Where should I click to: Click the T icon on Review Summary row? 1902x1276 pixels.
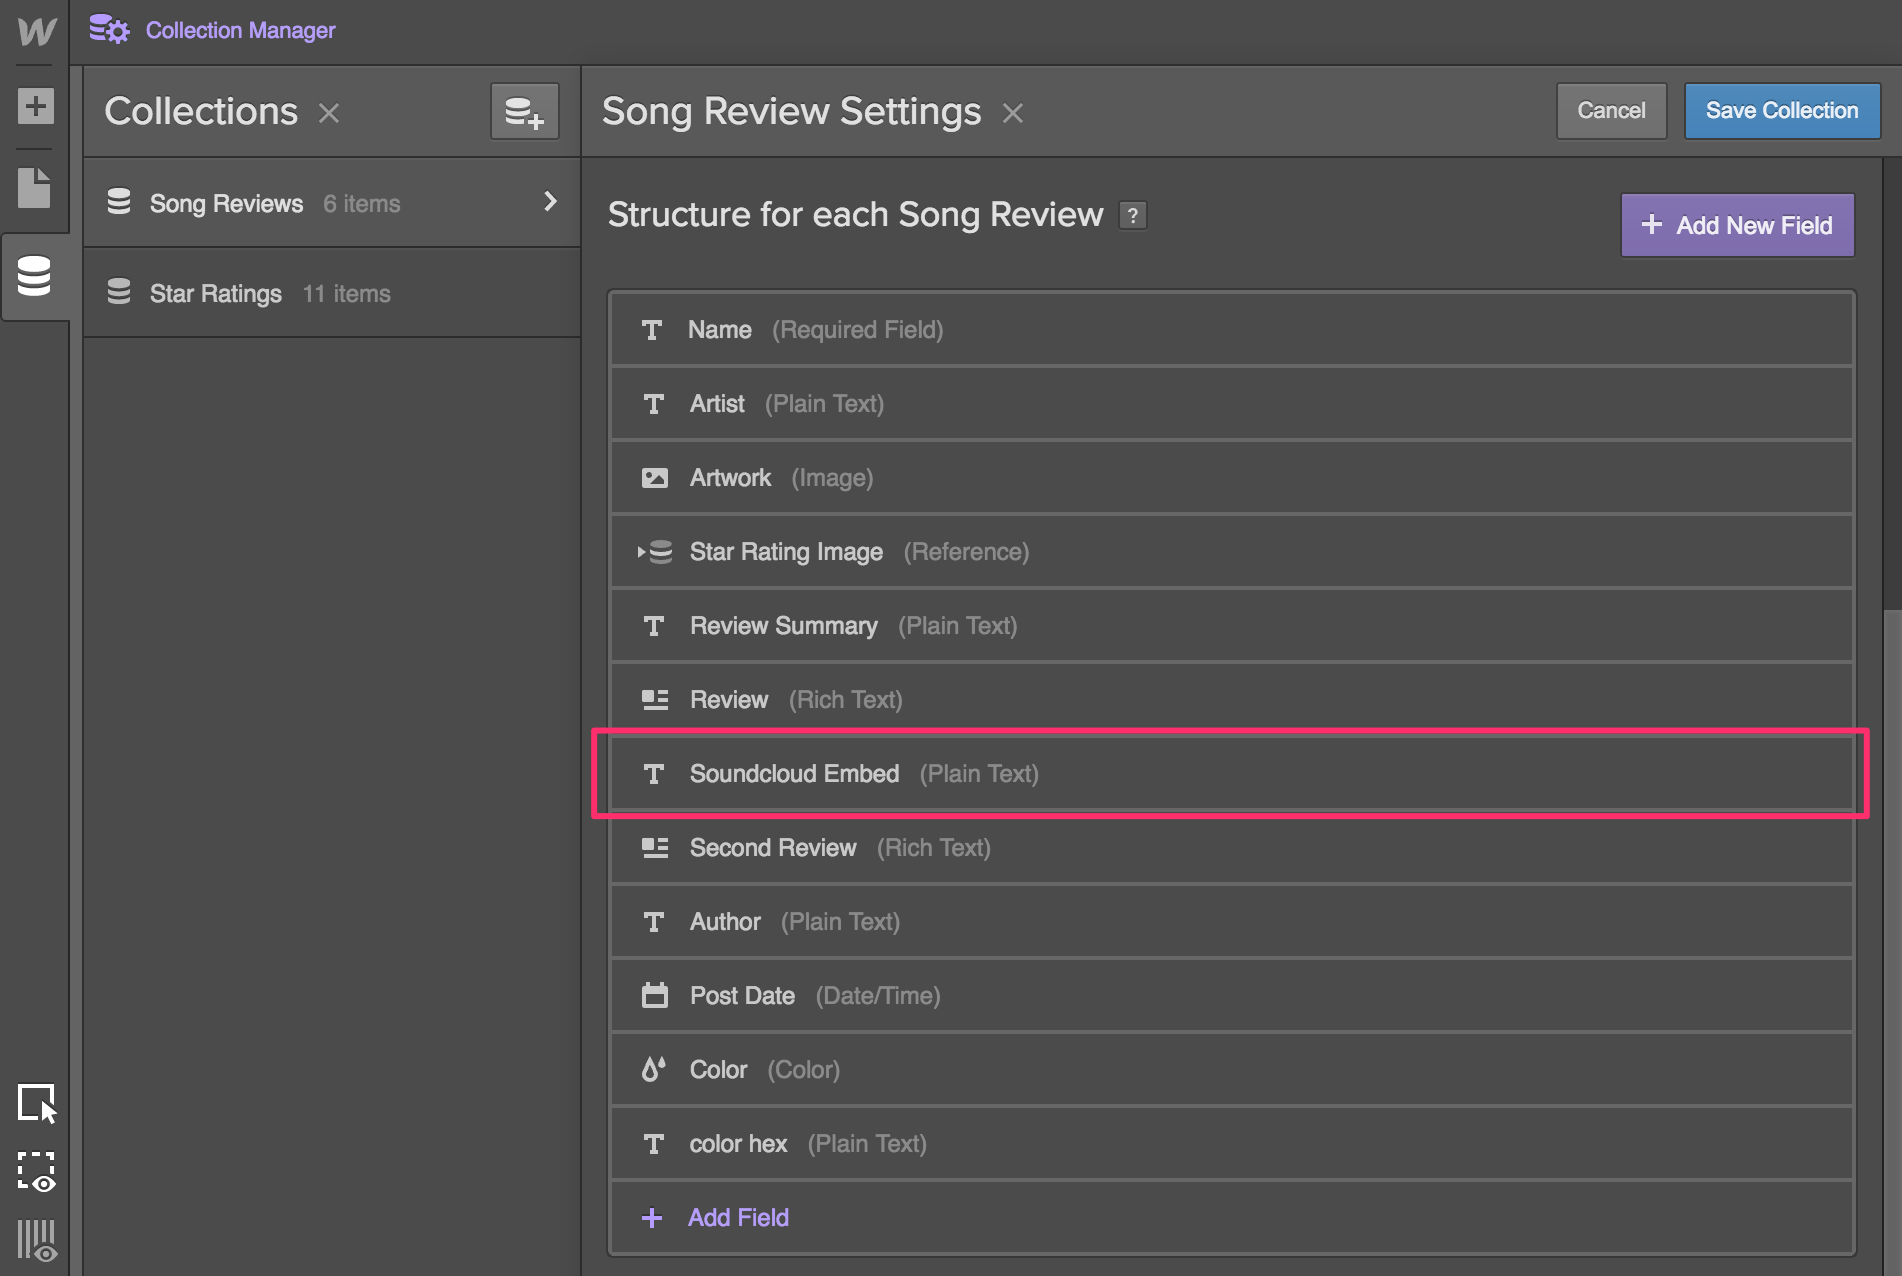click(x=654, y=626)
